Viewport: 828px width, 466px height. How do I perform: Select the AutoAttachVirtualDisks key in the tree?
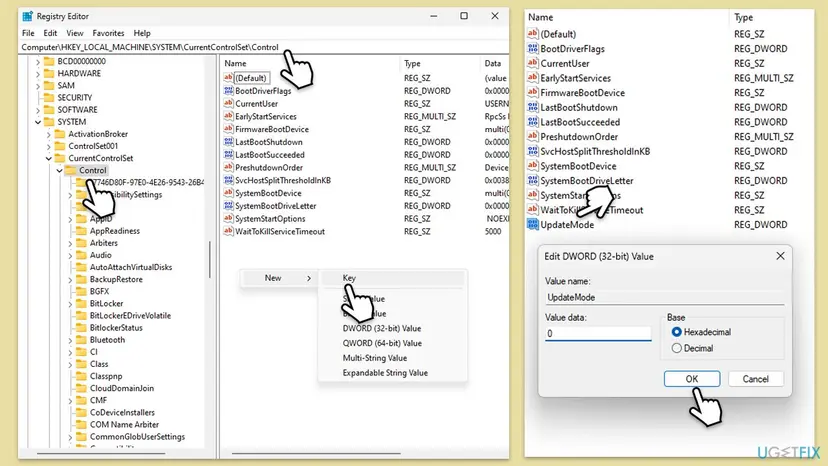pos(131,267)
